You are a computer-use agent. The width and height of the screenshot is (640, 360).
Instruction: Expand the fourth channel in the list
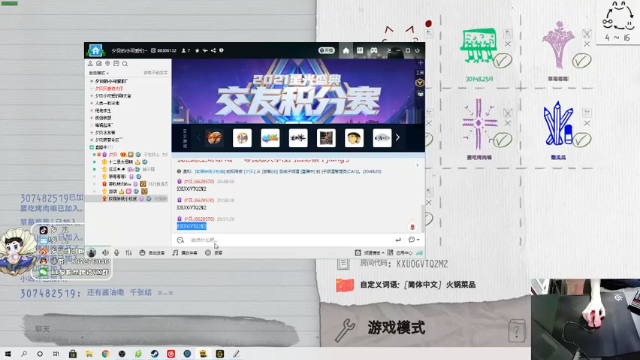(x=91, y=103)
